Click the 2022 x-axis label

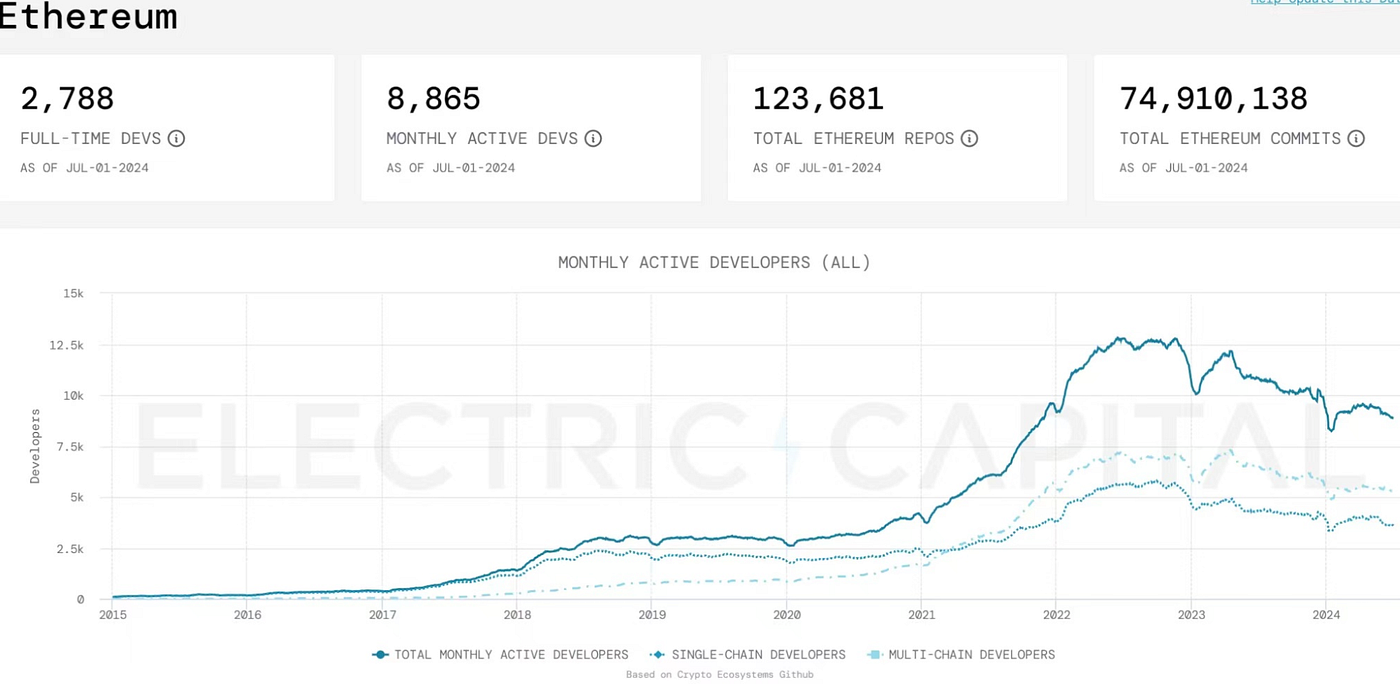coord(1056,615)
